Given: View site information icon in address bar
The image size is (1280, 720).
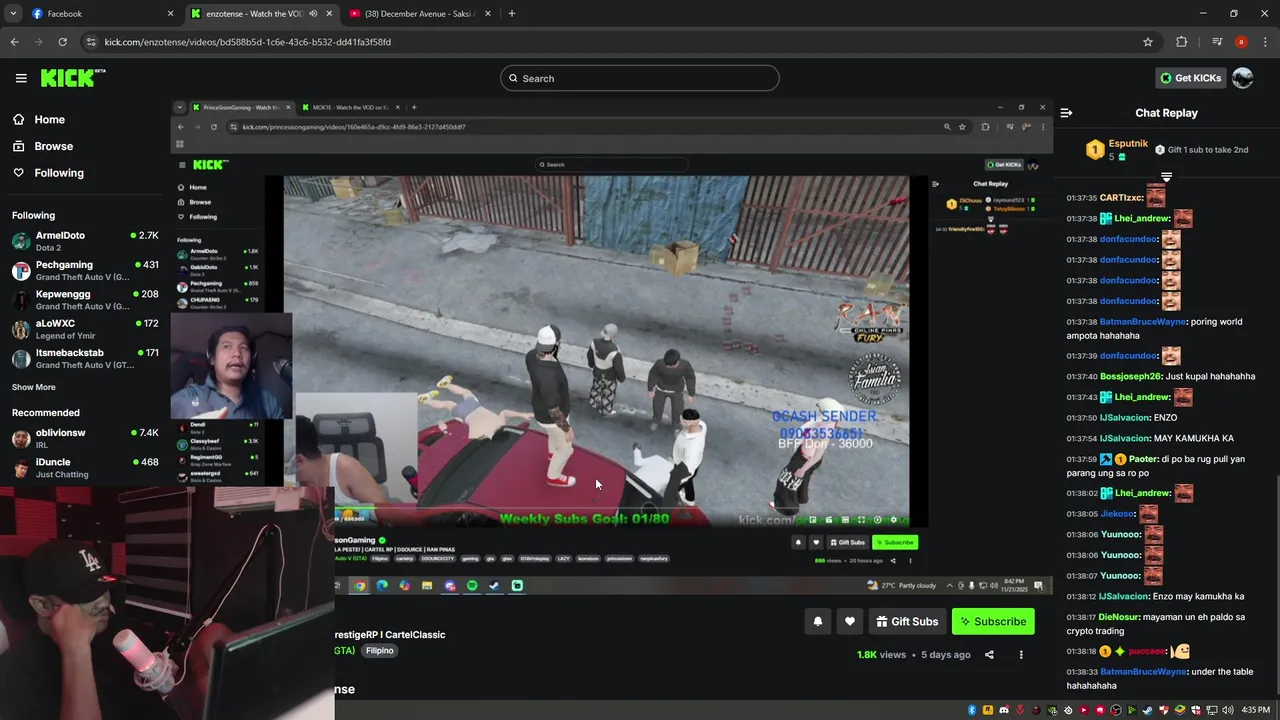Looking at the screenshot, I should pos(91,42).
